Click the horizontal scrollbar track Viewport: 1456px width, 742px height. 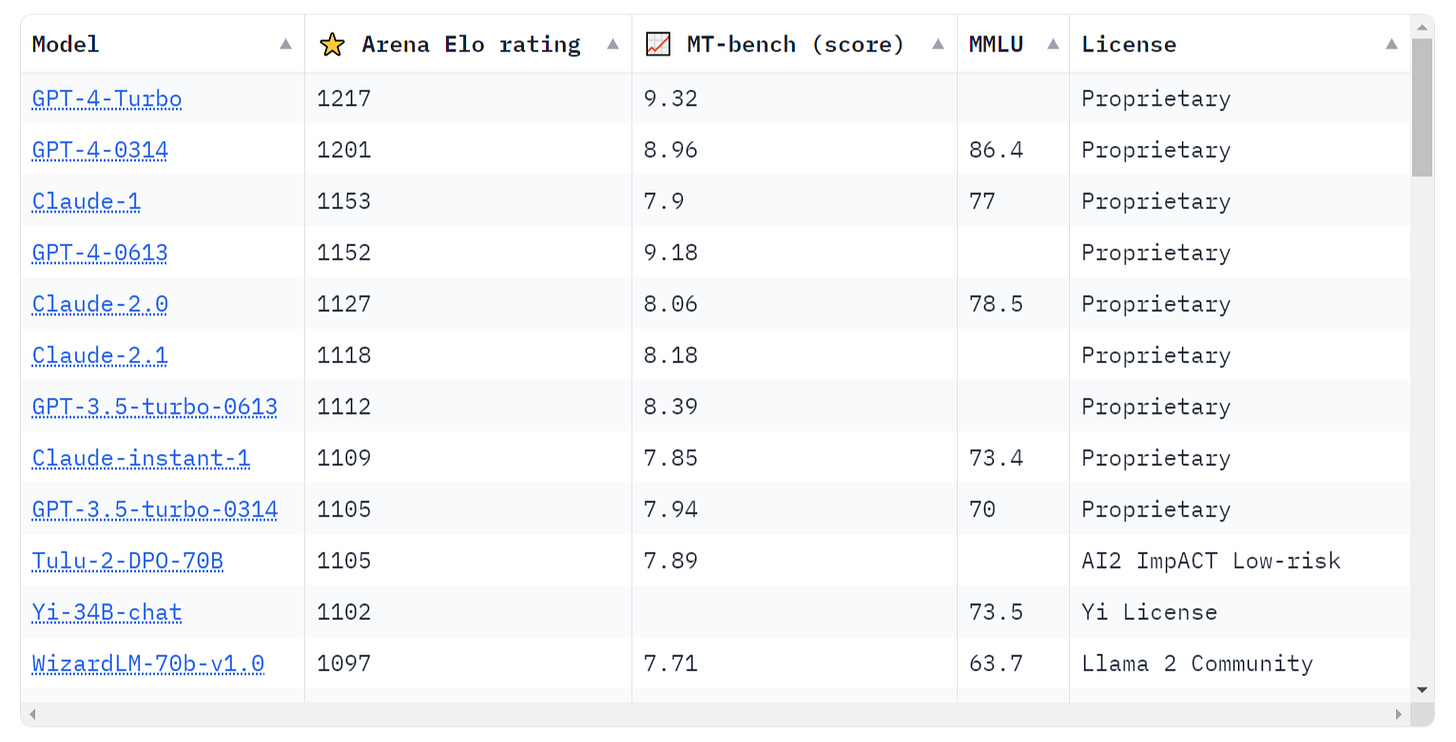(x=715, y=714)
